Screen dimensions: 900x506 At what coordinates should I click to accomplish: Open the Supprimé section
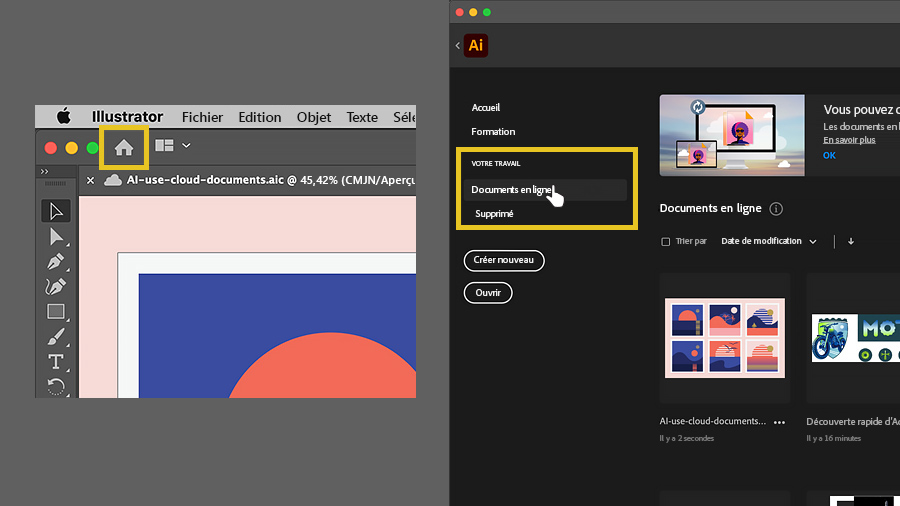(x=494, y=213)
